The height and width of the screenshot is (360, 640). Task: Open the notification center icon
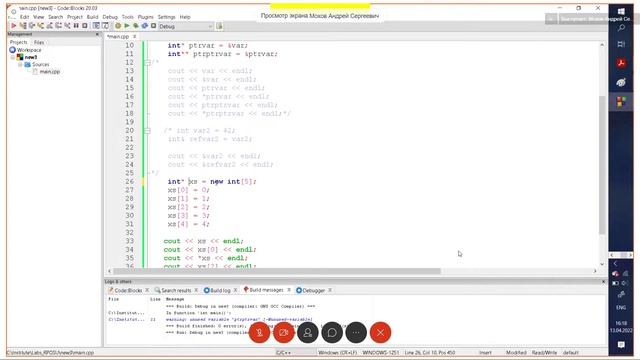(621, 345)
